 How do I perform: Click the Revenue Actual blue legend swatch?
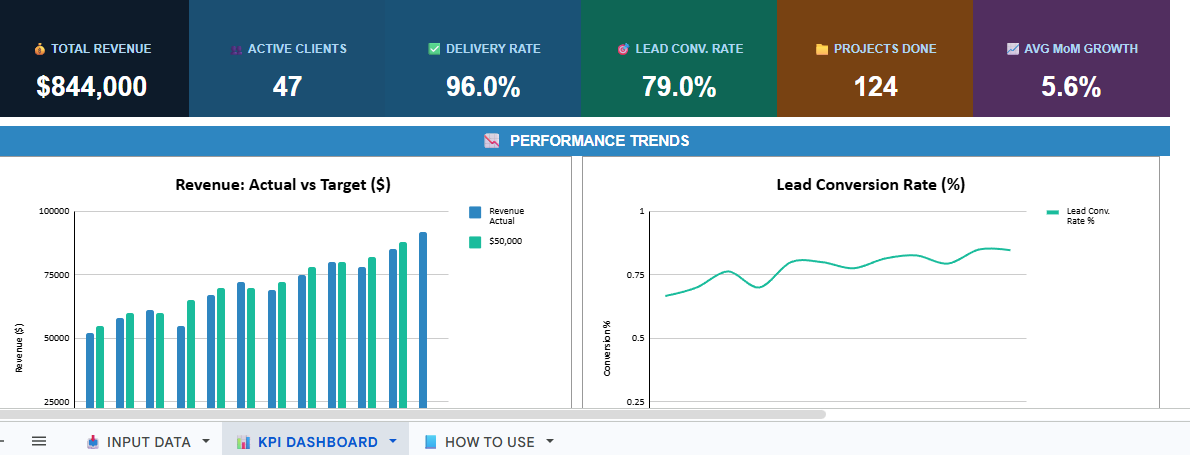coord(475,212)
